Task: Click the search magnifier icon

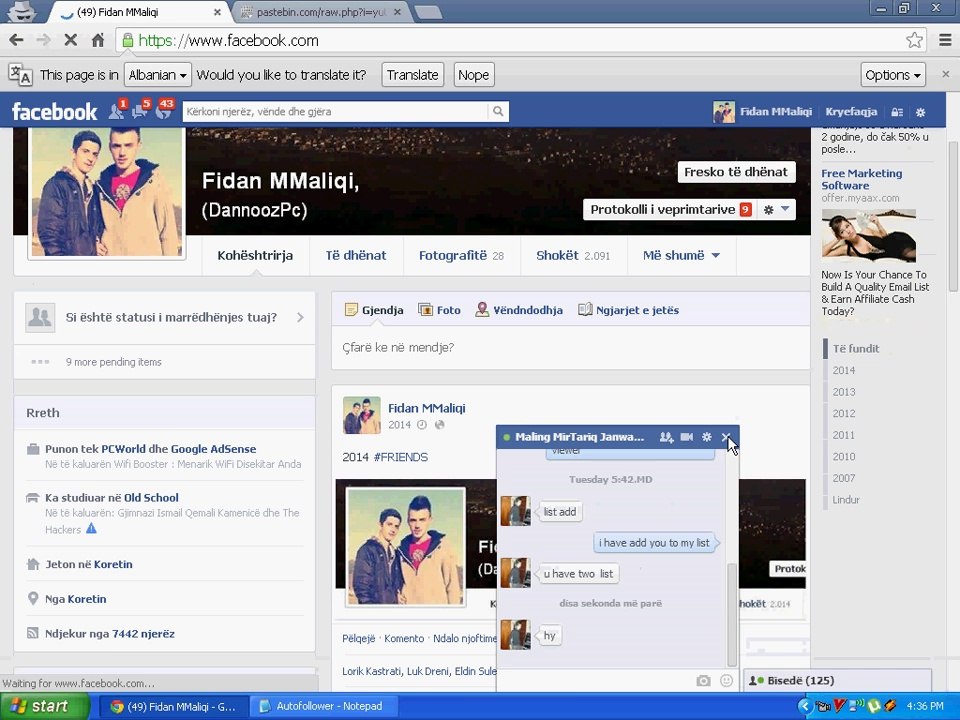Action: (498, 111)
